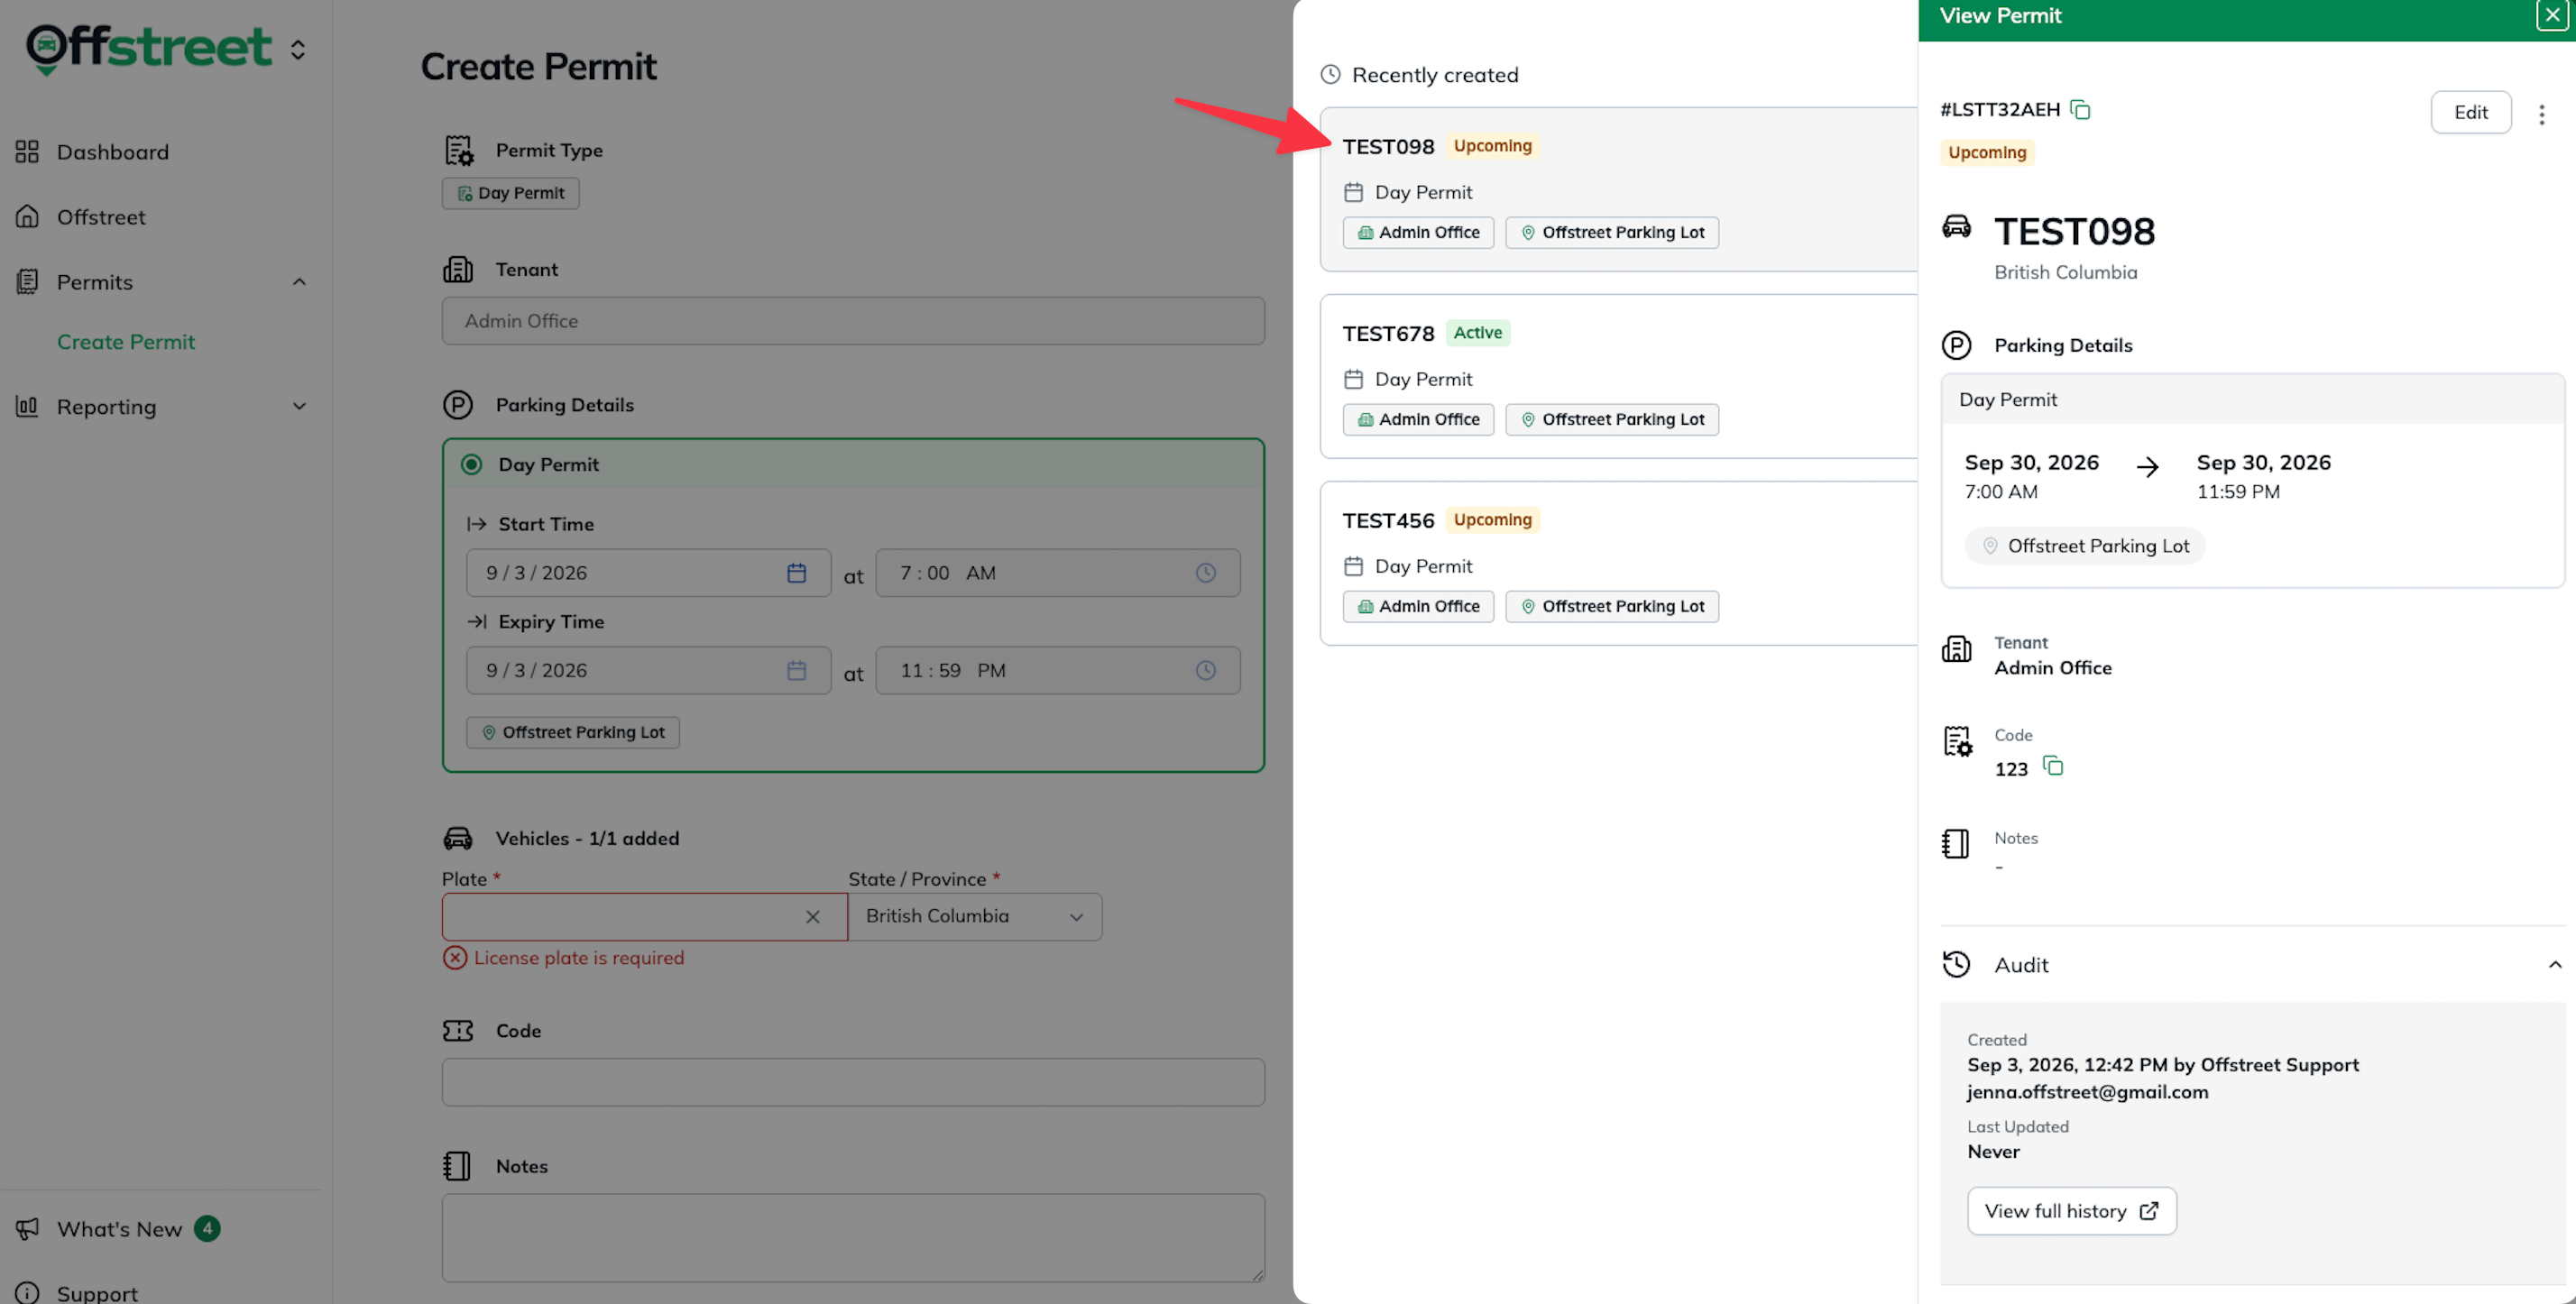The height and width of the screenshot is (1304, 2576).
Task: Click the Edit permit button
Action: click(x=2470, y=113)
